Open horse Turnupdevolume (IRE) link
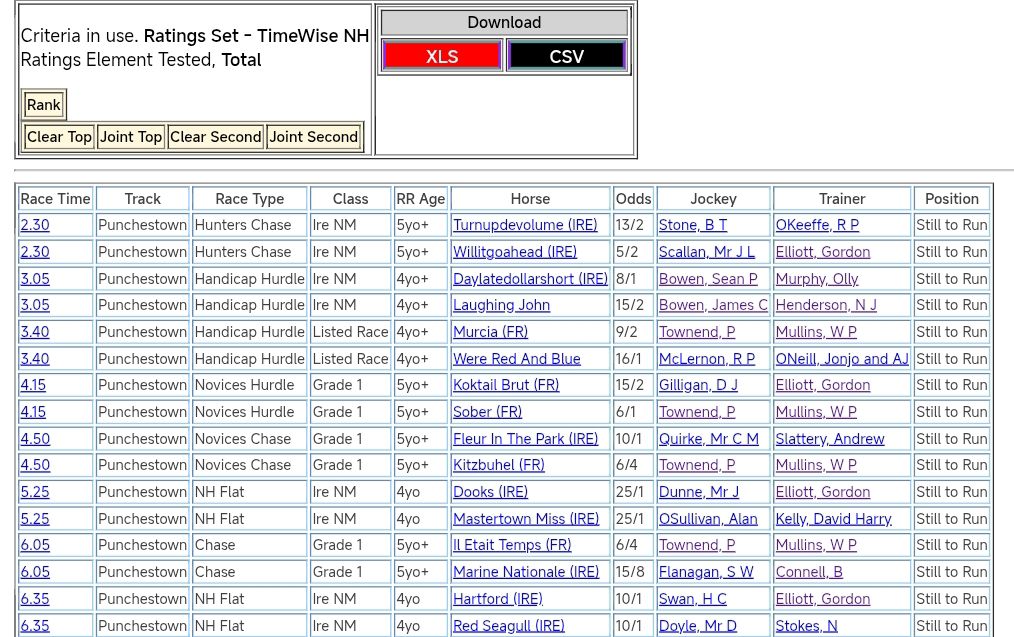Viewport: 1014px width, 637px height. pos(524,225)
